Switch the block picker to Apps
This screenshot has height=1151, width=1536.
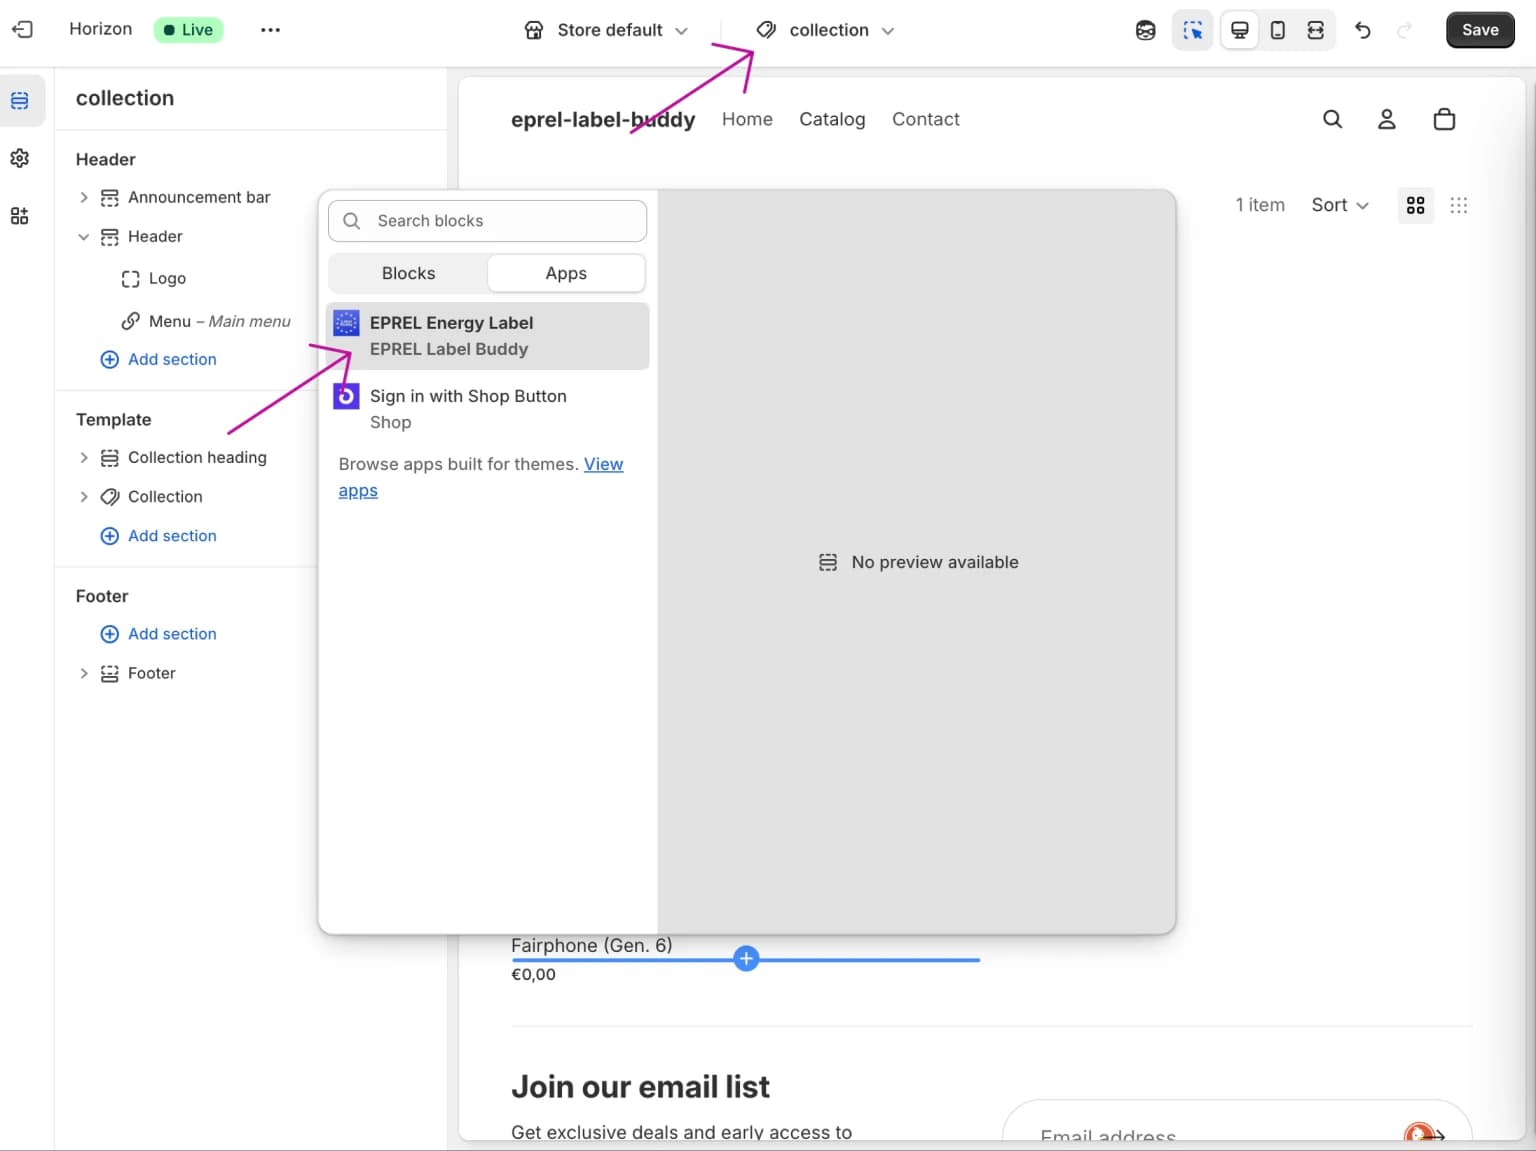(566, 273)
